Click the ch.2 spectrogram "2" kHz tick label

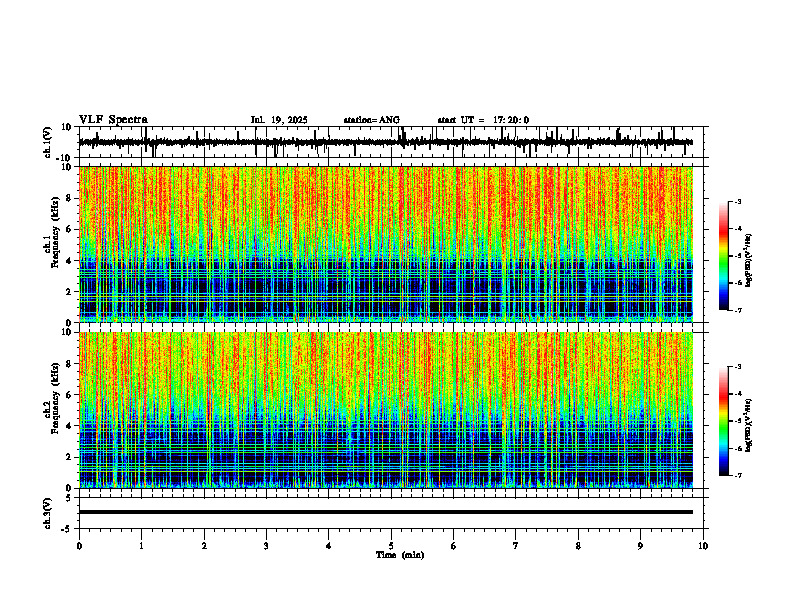tap(69, 457)
